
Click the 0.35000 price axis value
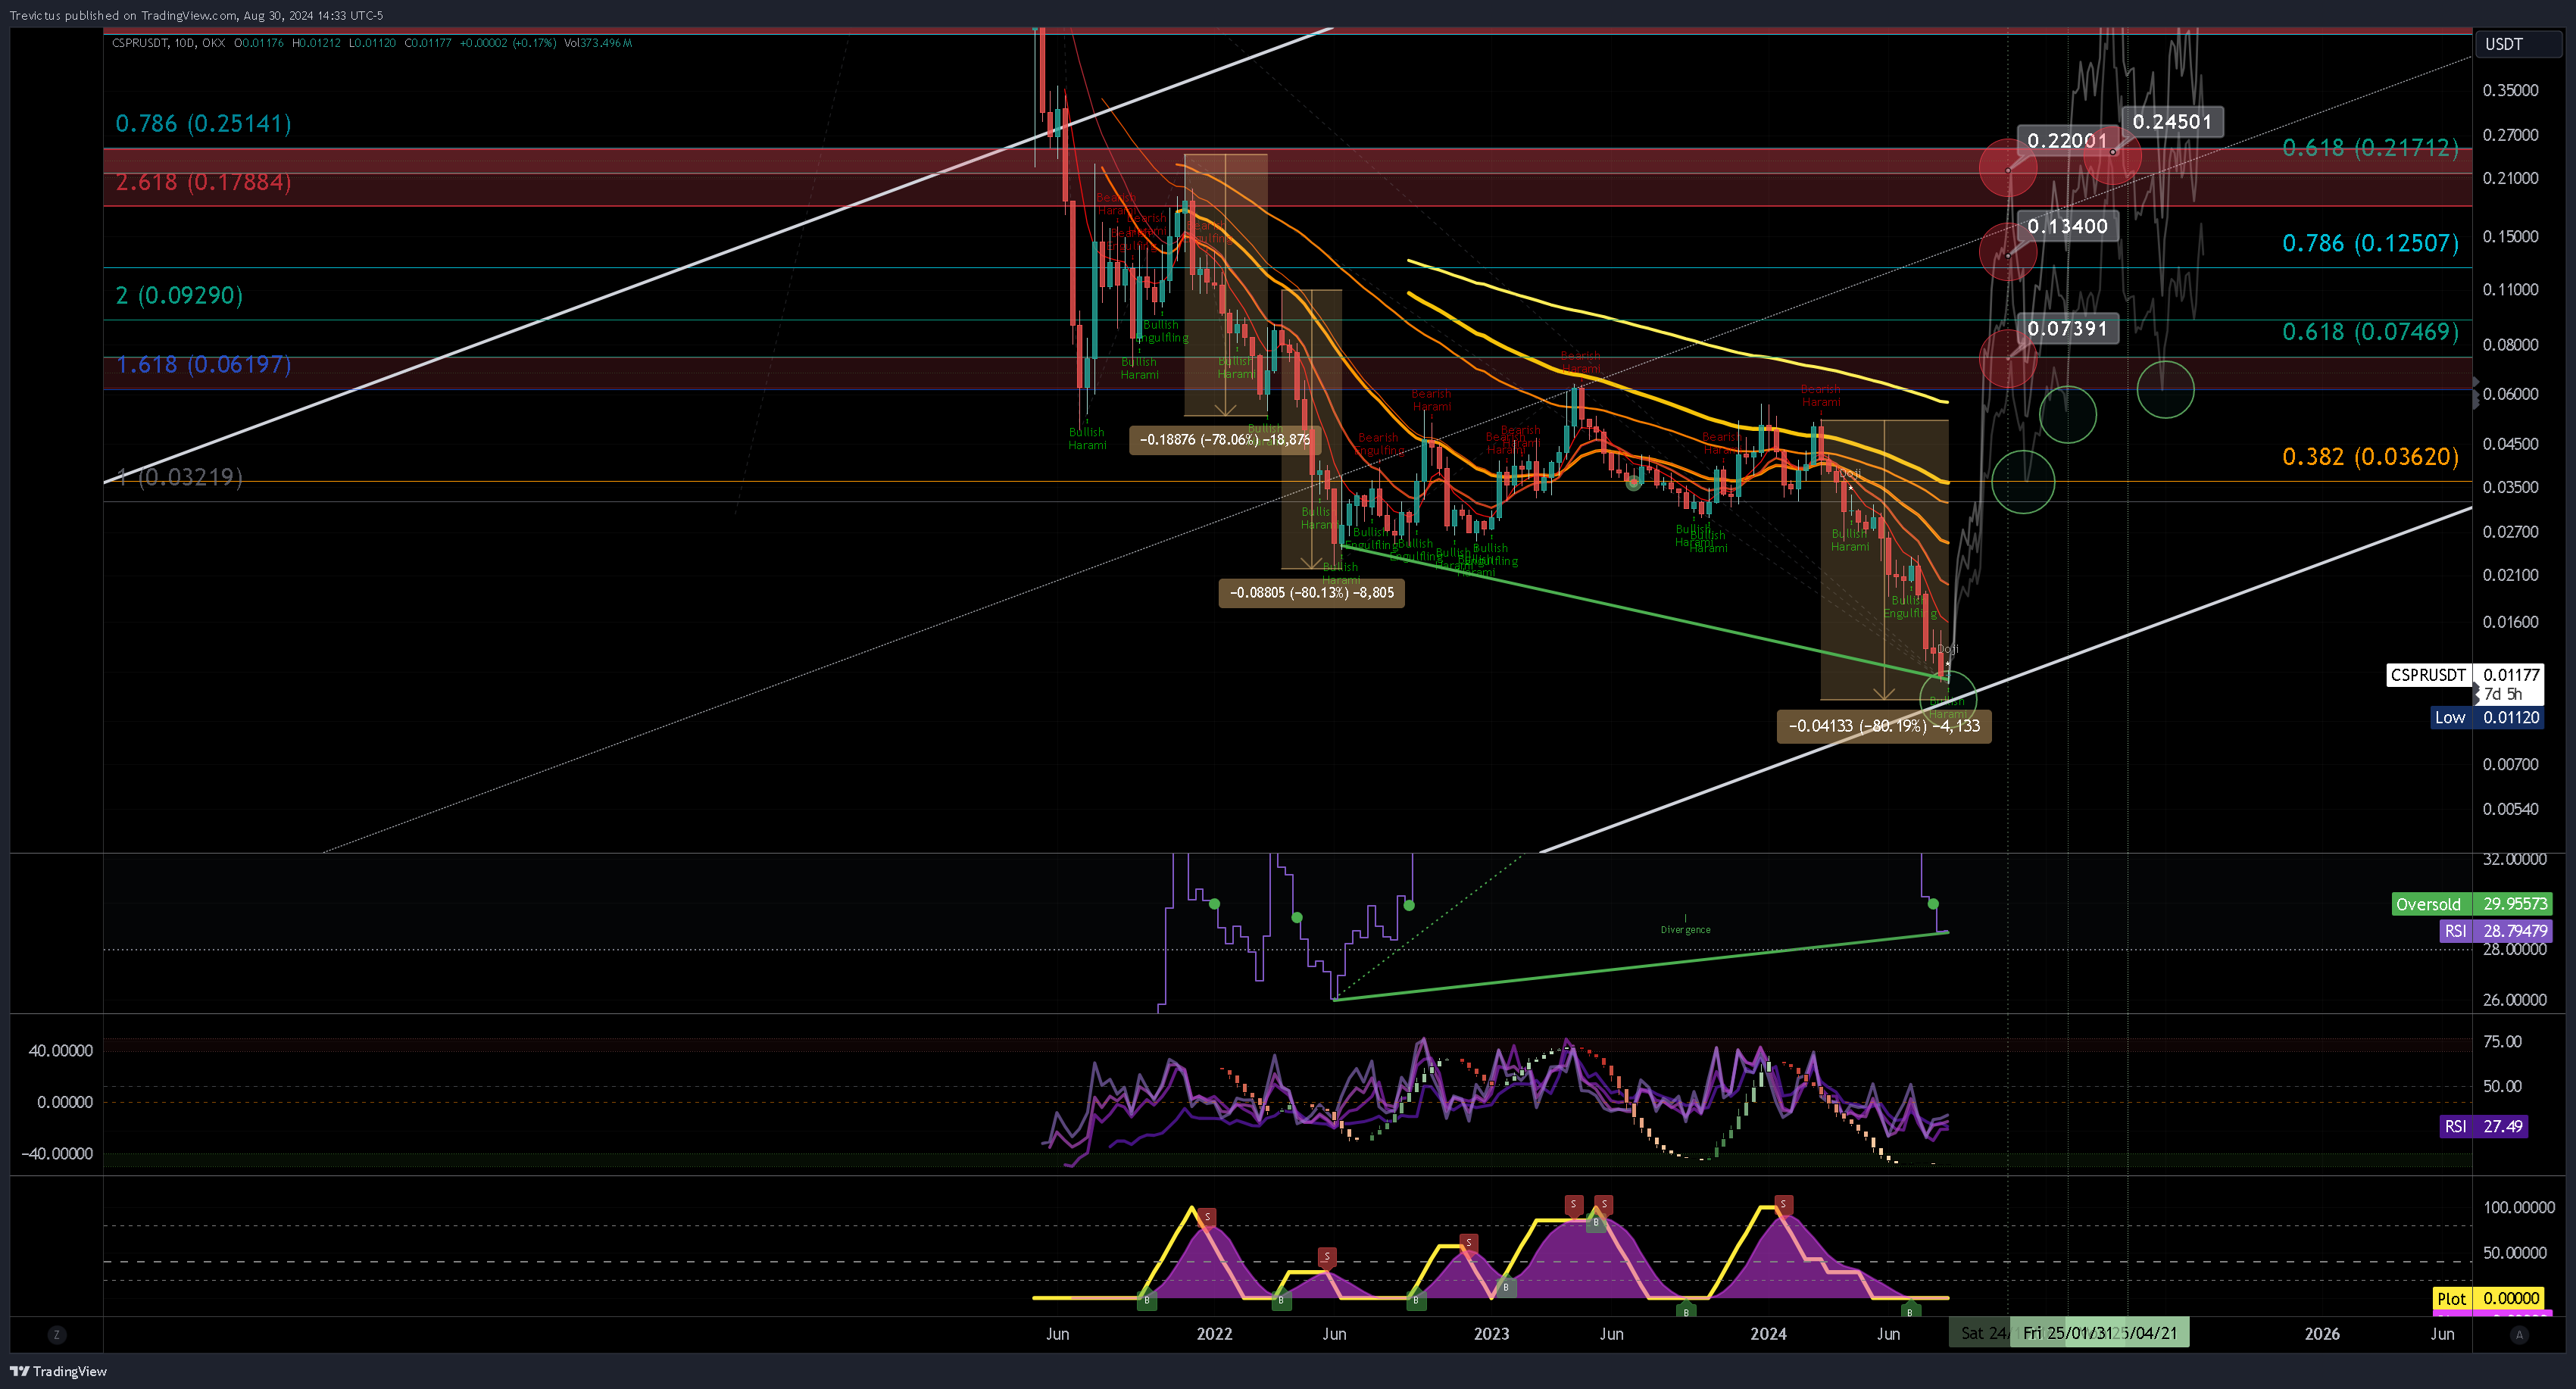pos(2510,90)
